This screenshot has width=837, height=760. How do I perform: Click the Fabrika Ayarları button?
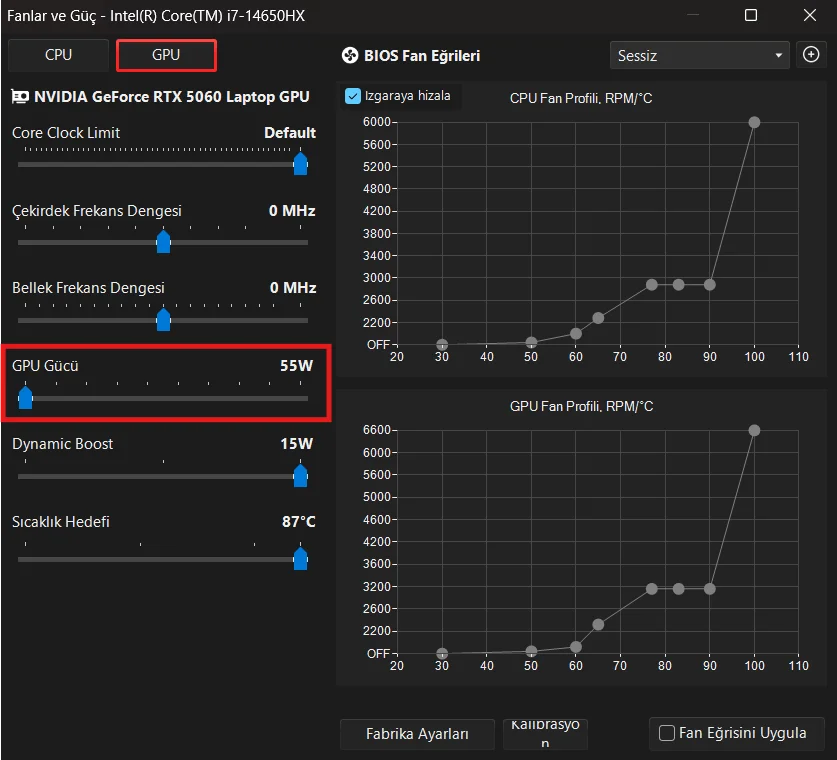tap(417, 734)
